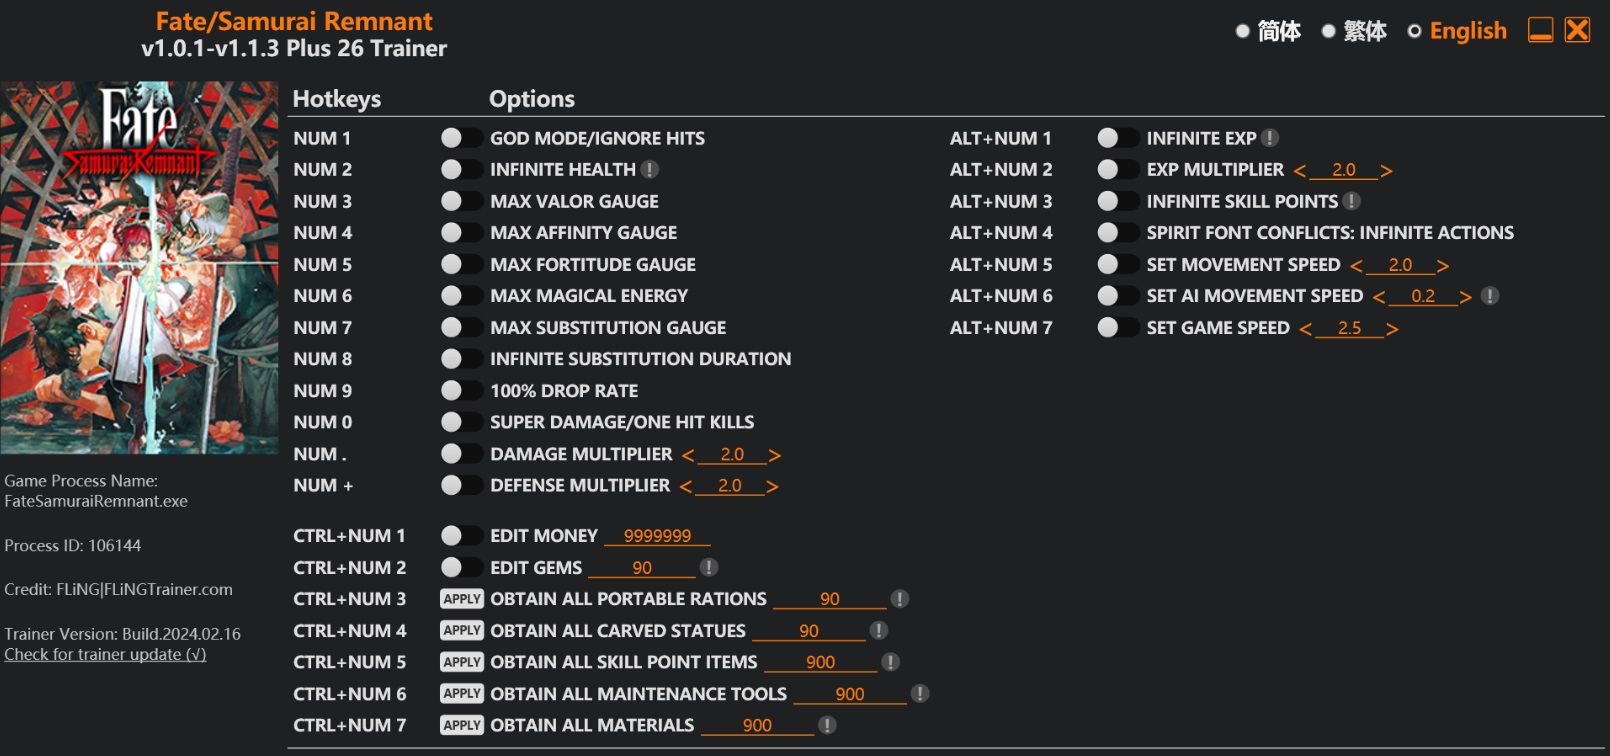Toggle Set Movement Speed switch
Screen dimensions: 1610x756
1117,264
